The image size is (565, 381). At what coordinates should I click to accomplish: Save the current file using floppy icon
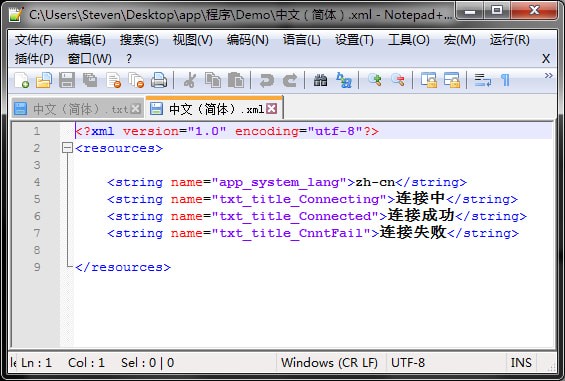67,80
